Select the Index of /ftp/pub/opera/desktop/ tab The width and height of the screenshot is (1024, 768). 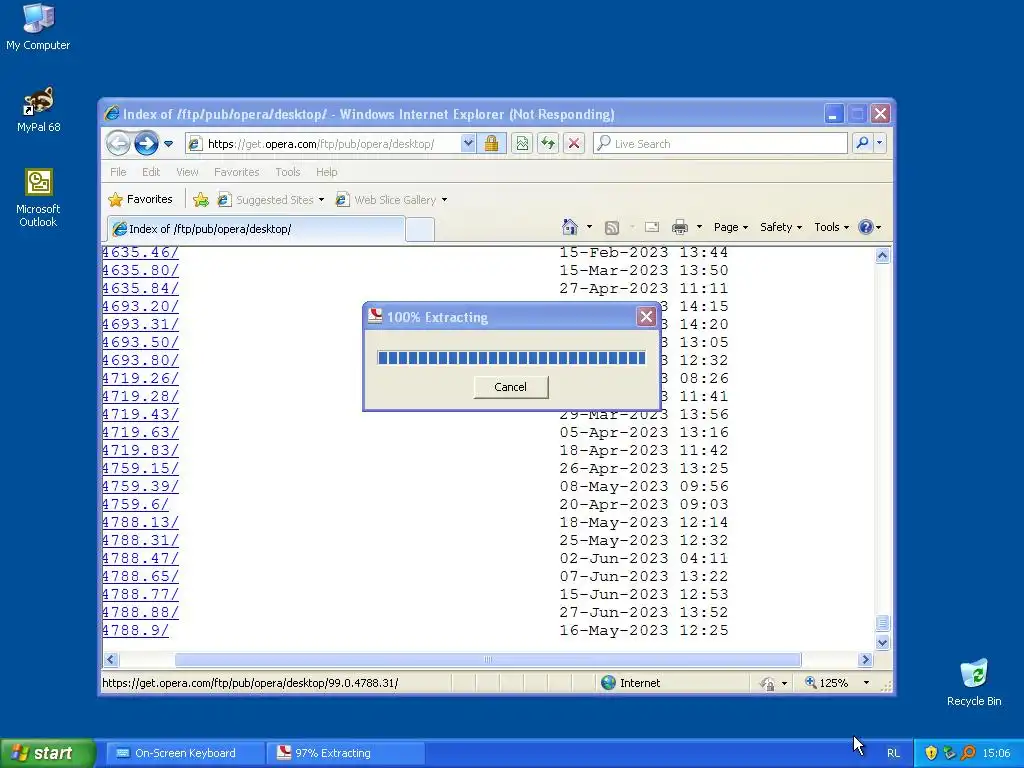[255, 229]
